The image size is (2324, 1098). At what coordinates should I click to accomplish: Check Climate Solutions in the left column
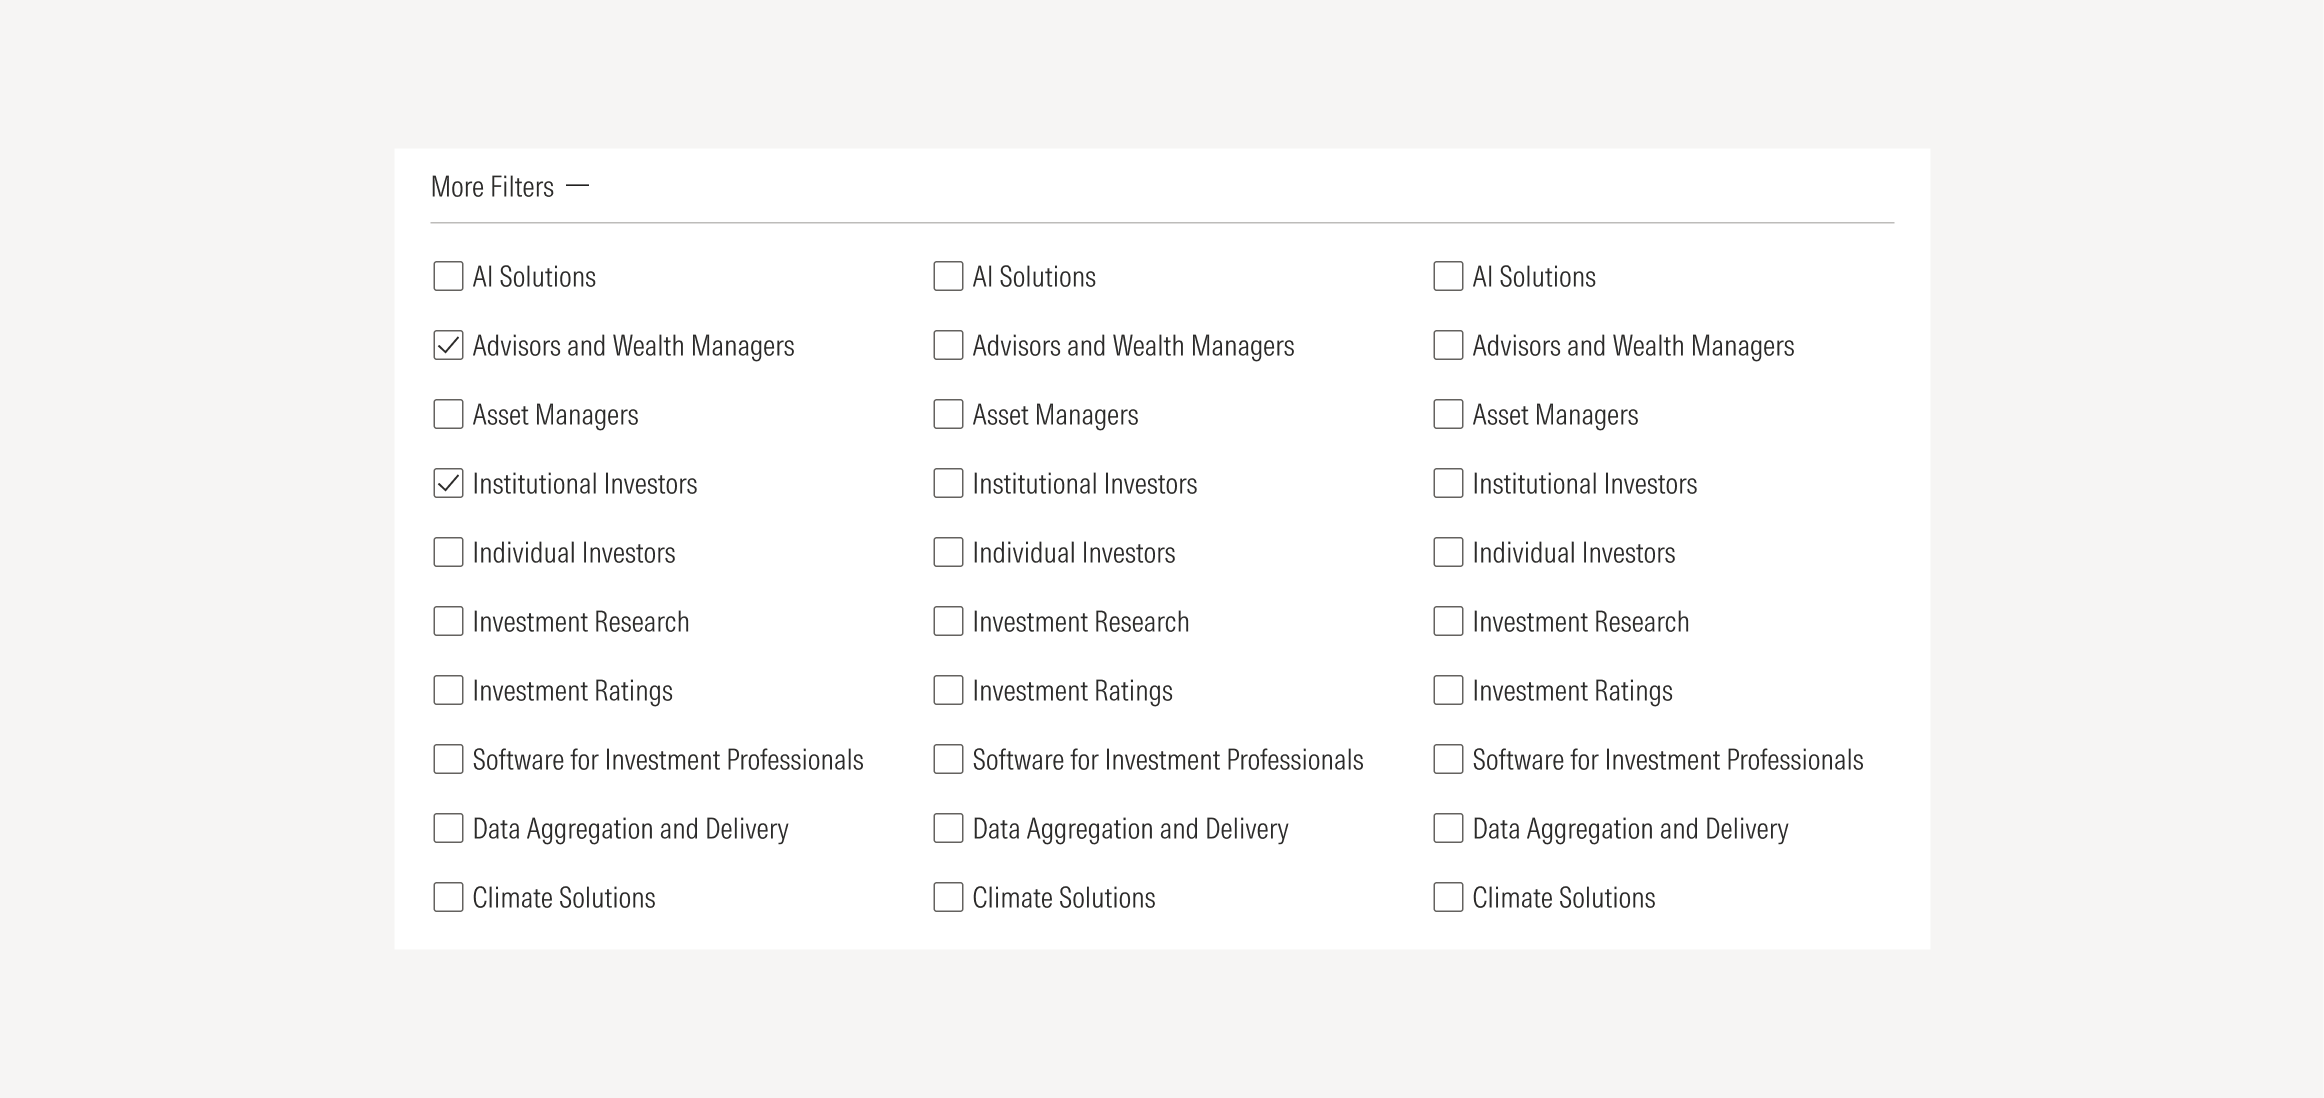tap(448, 897)
